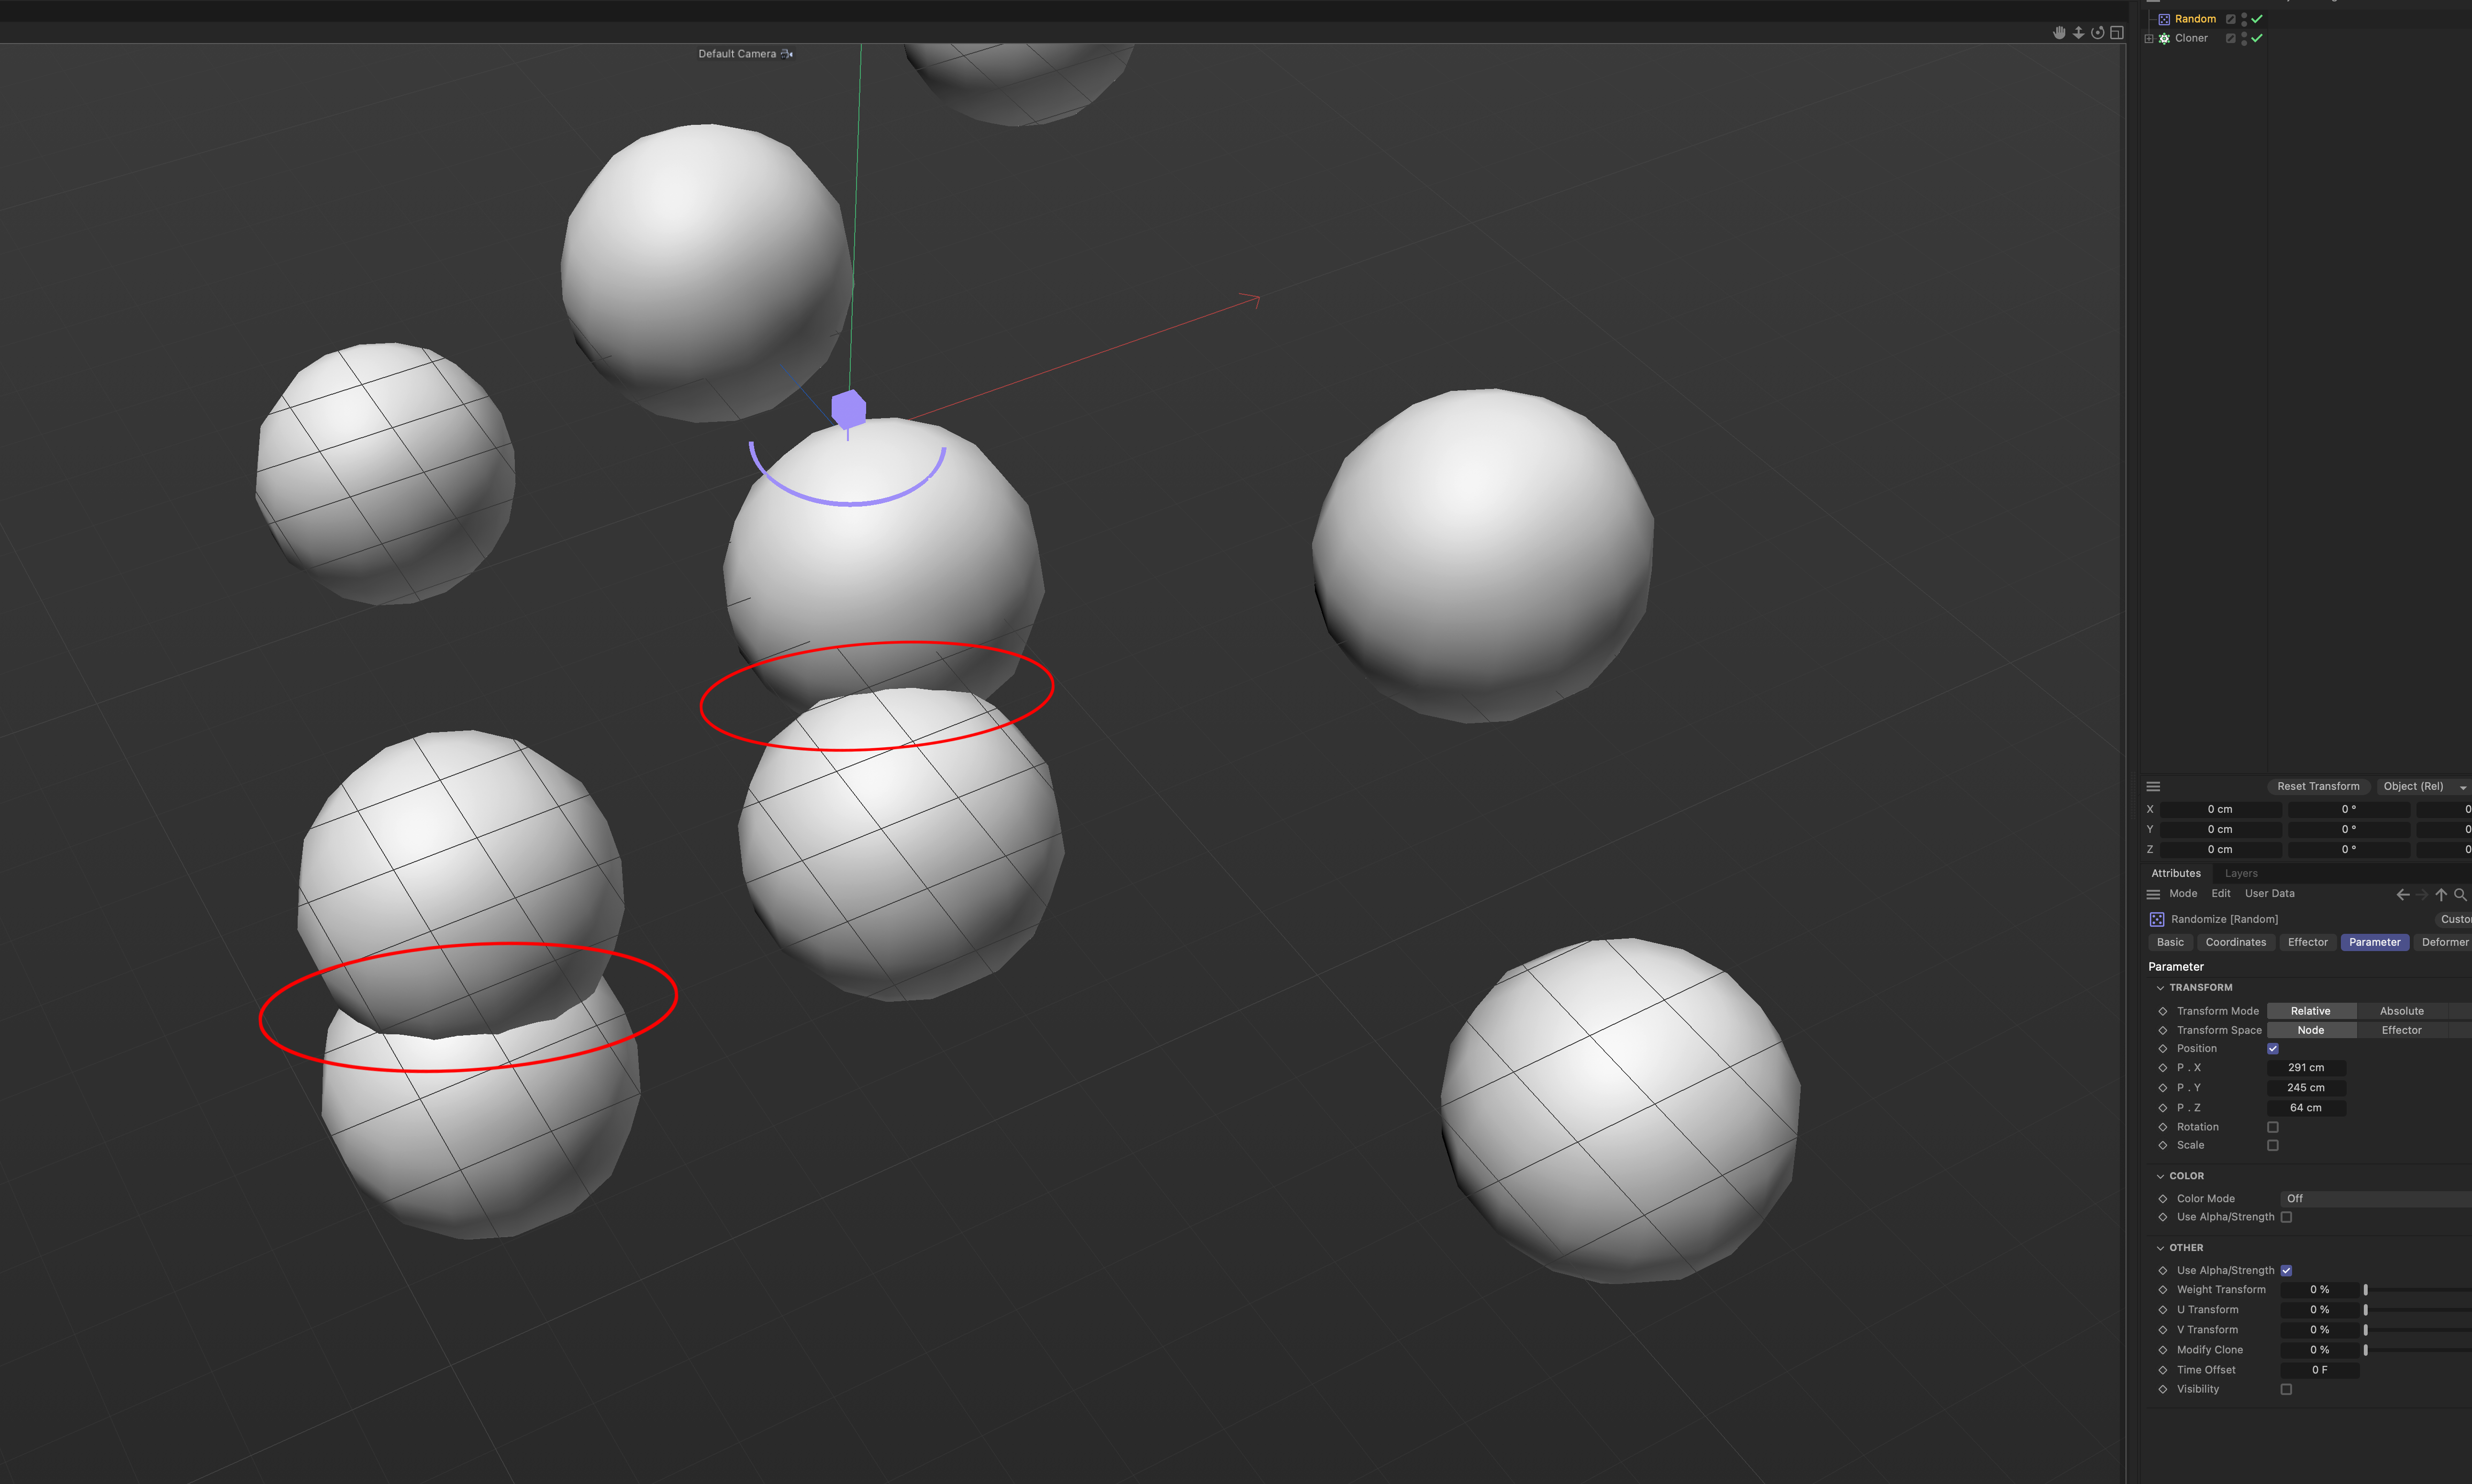The width and height of the screenshot is (2472, 1484).
Task: Go forward with the right arrow icon
Action: click(2422, 895)
